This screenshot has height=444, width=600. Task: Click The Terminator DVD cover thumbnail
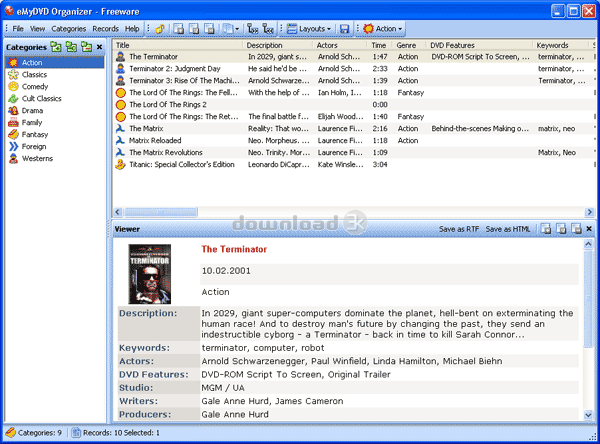click(x=150, y=274)
